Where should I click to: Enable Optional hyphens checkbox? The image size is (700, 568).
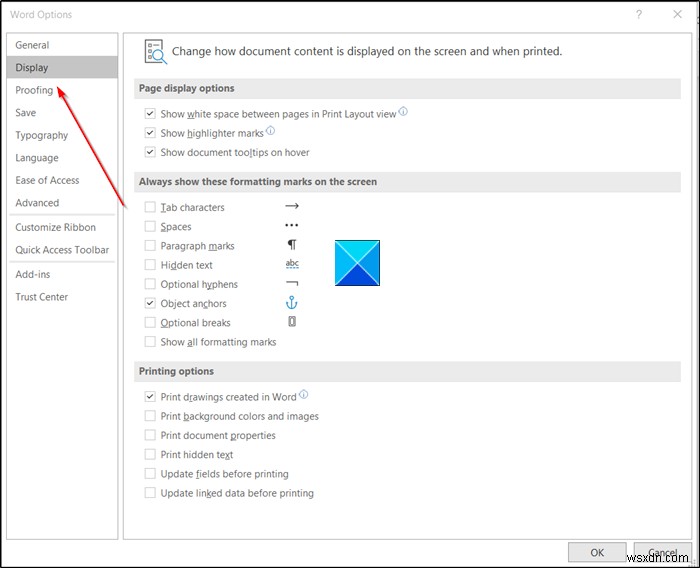[150, 284]
